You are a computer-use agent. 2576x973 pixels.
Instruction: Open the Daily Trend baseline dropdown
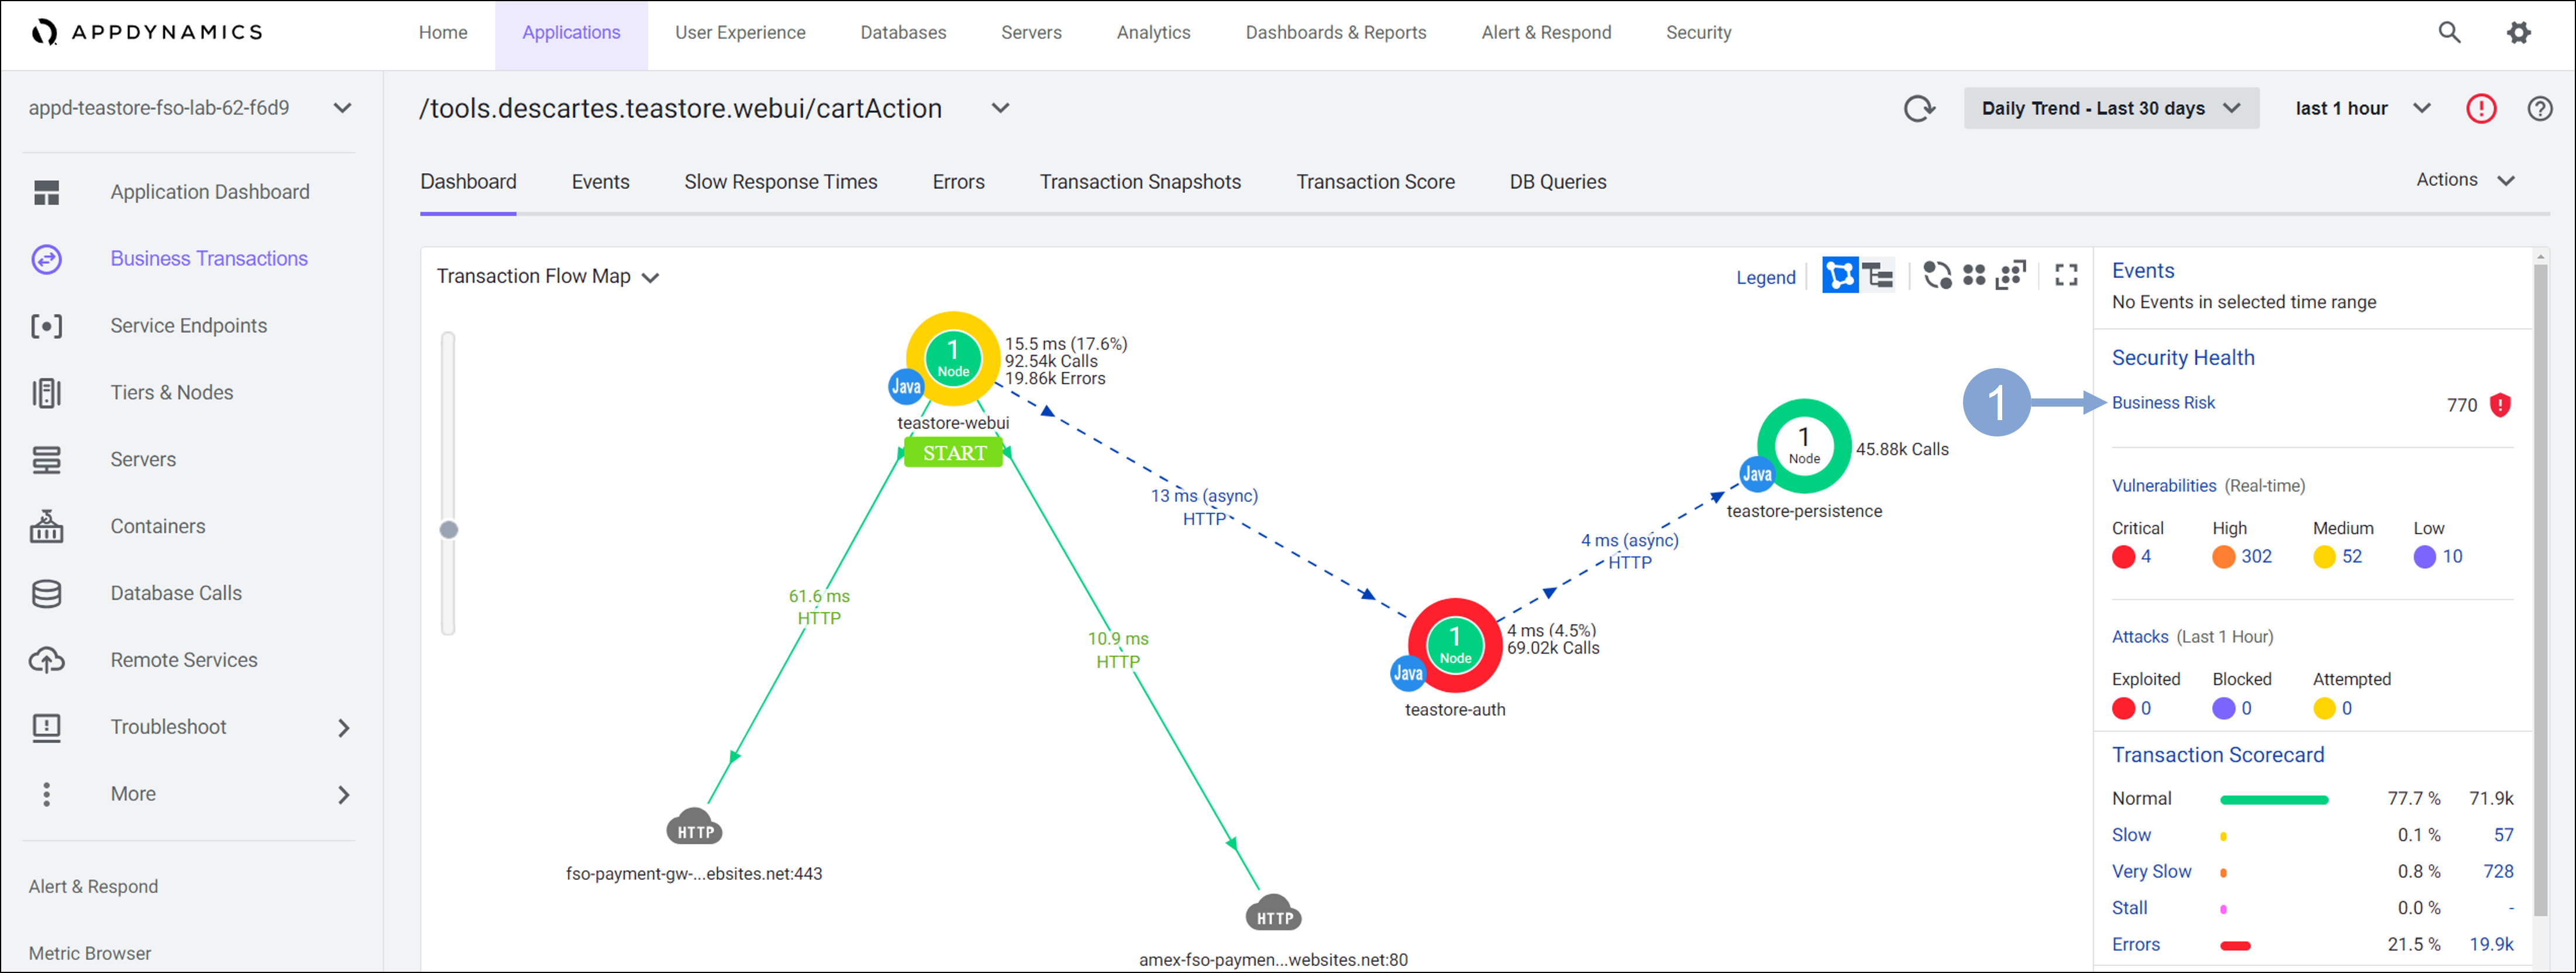pos(2110,108)
